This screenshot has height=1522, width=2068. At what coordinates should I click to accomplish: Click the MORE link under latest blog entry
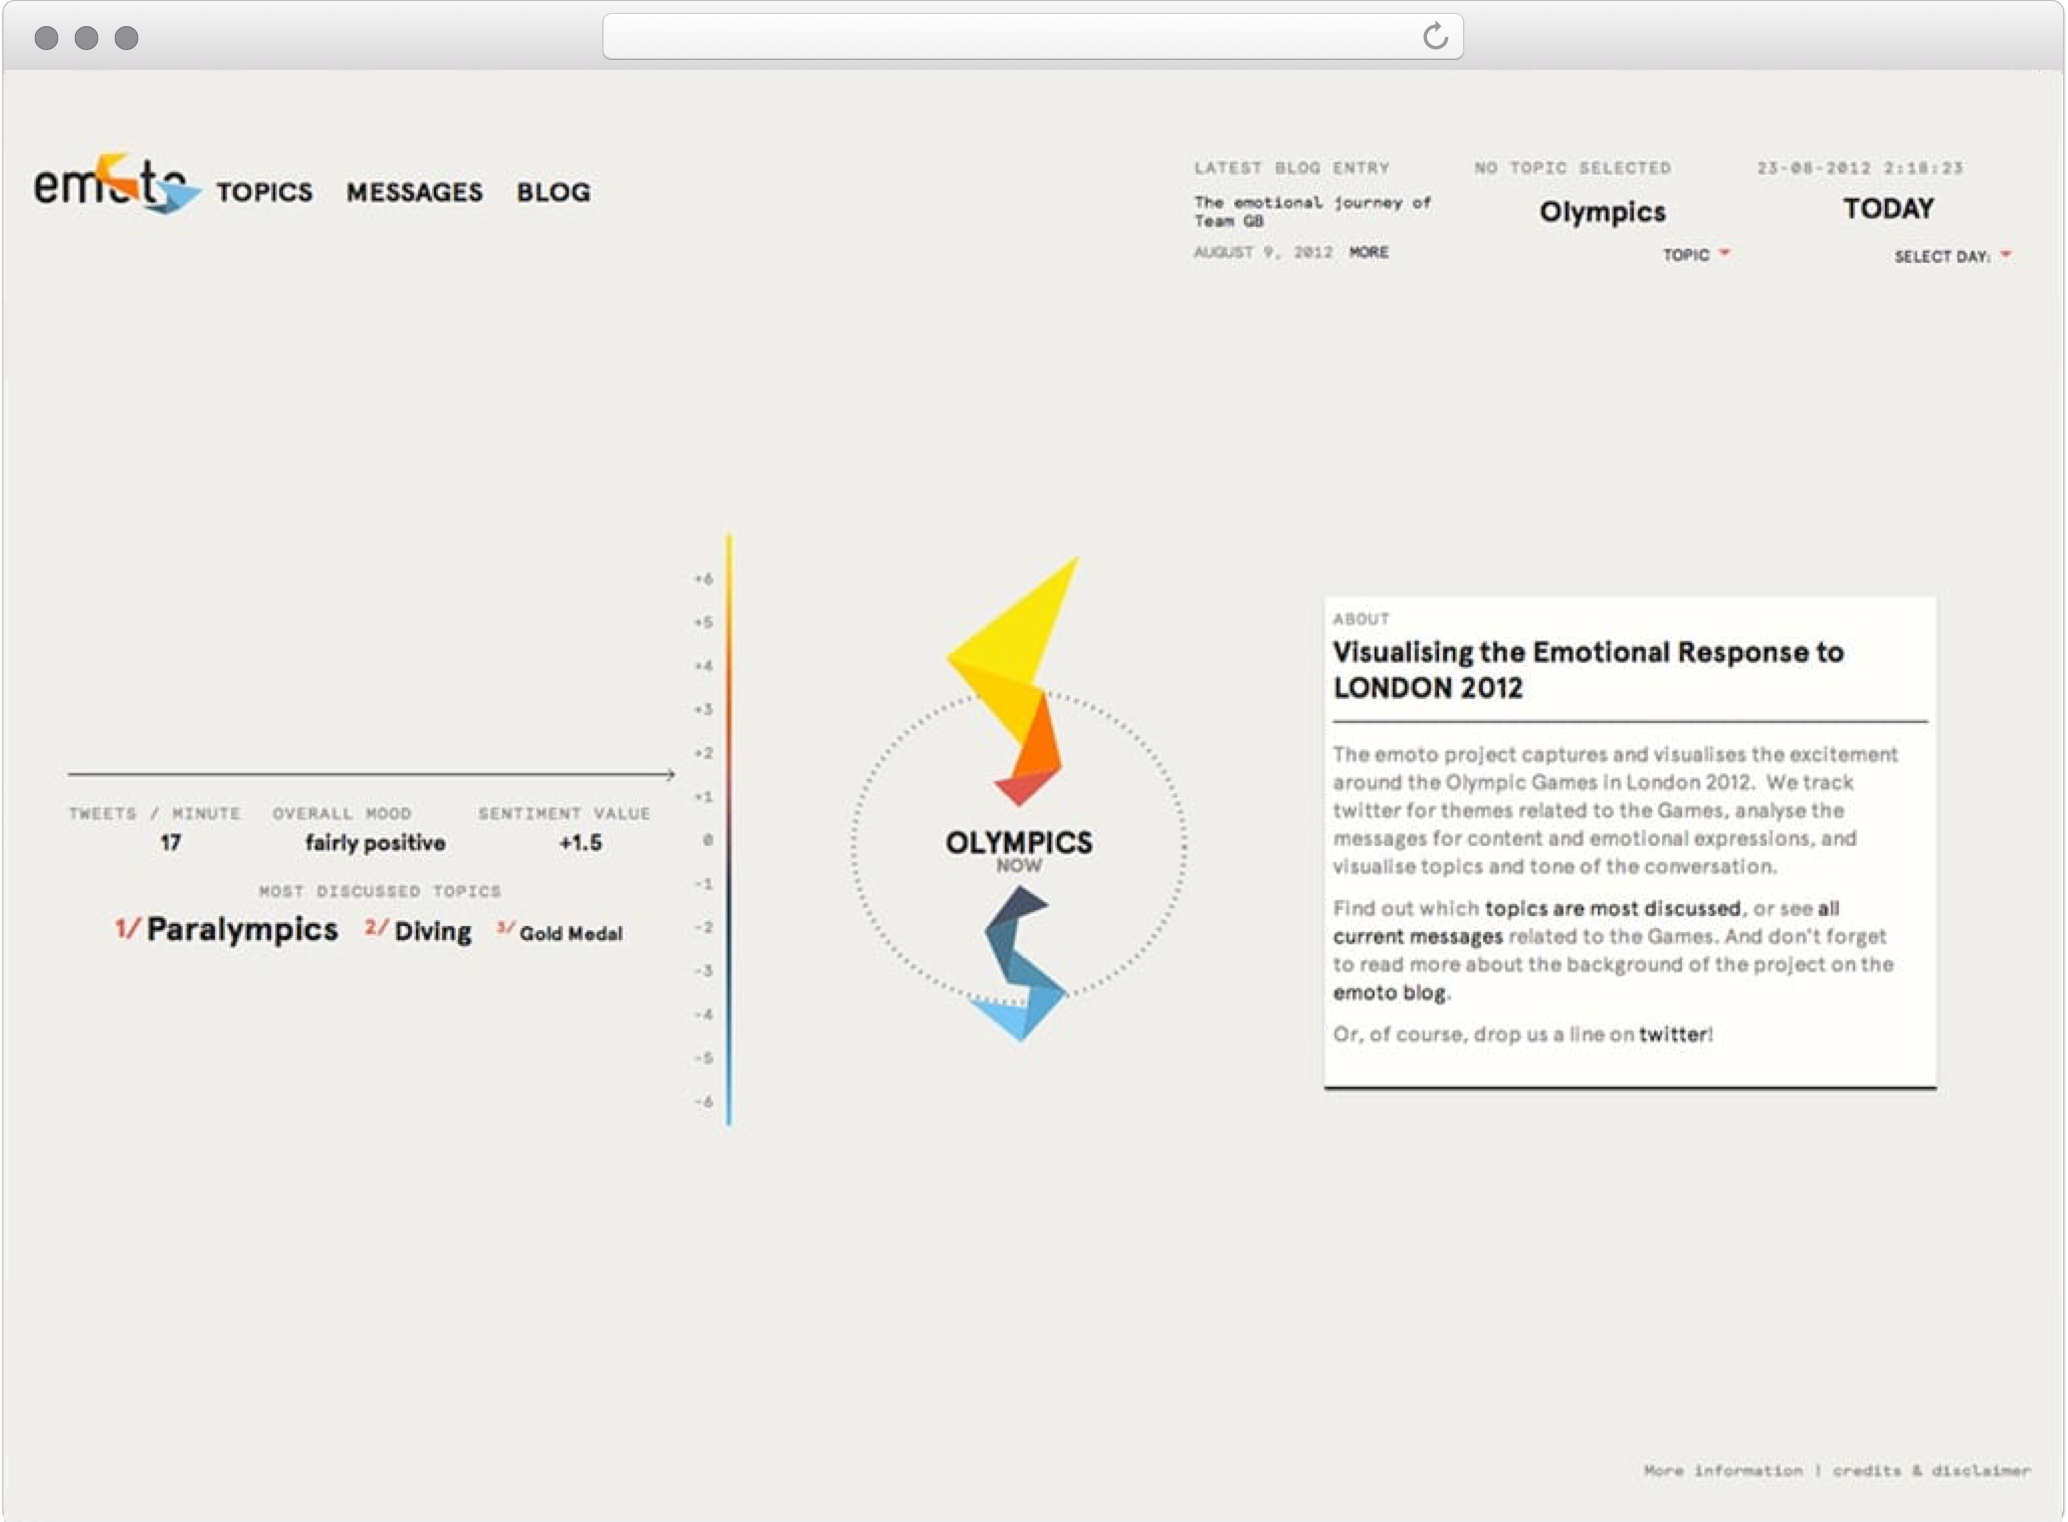coord(1368,252)
